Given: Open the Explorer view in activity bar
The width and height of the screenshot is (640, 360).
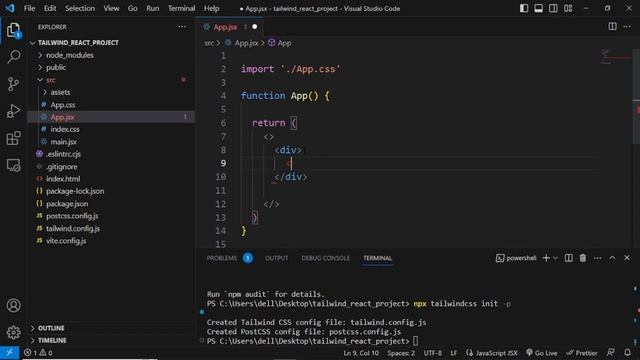Looking at the screenshot, I should (13, 31).
